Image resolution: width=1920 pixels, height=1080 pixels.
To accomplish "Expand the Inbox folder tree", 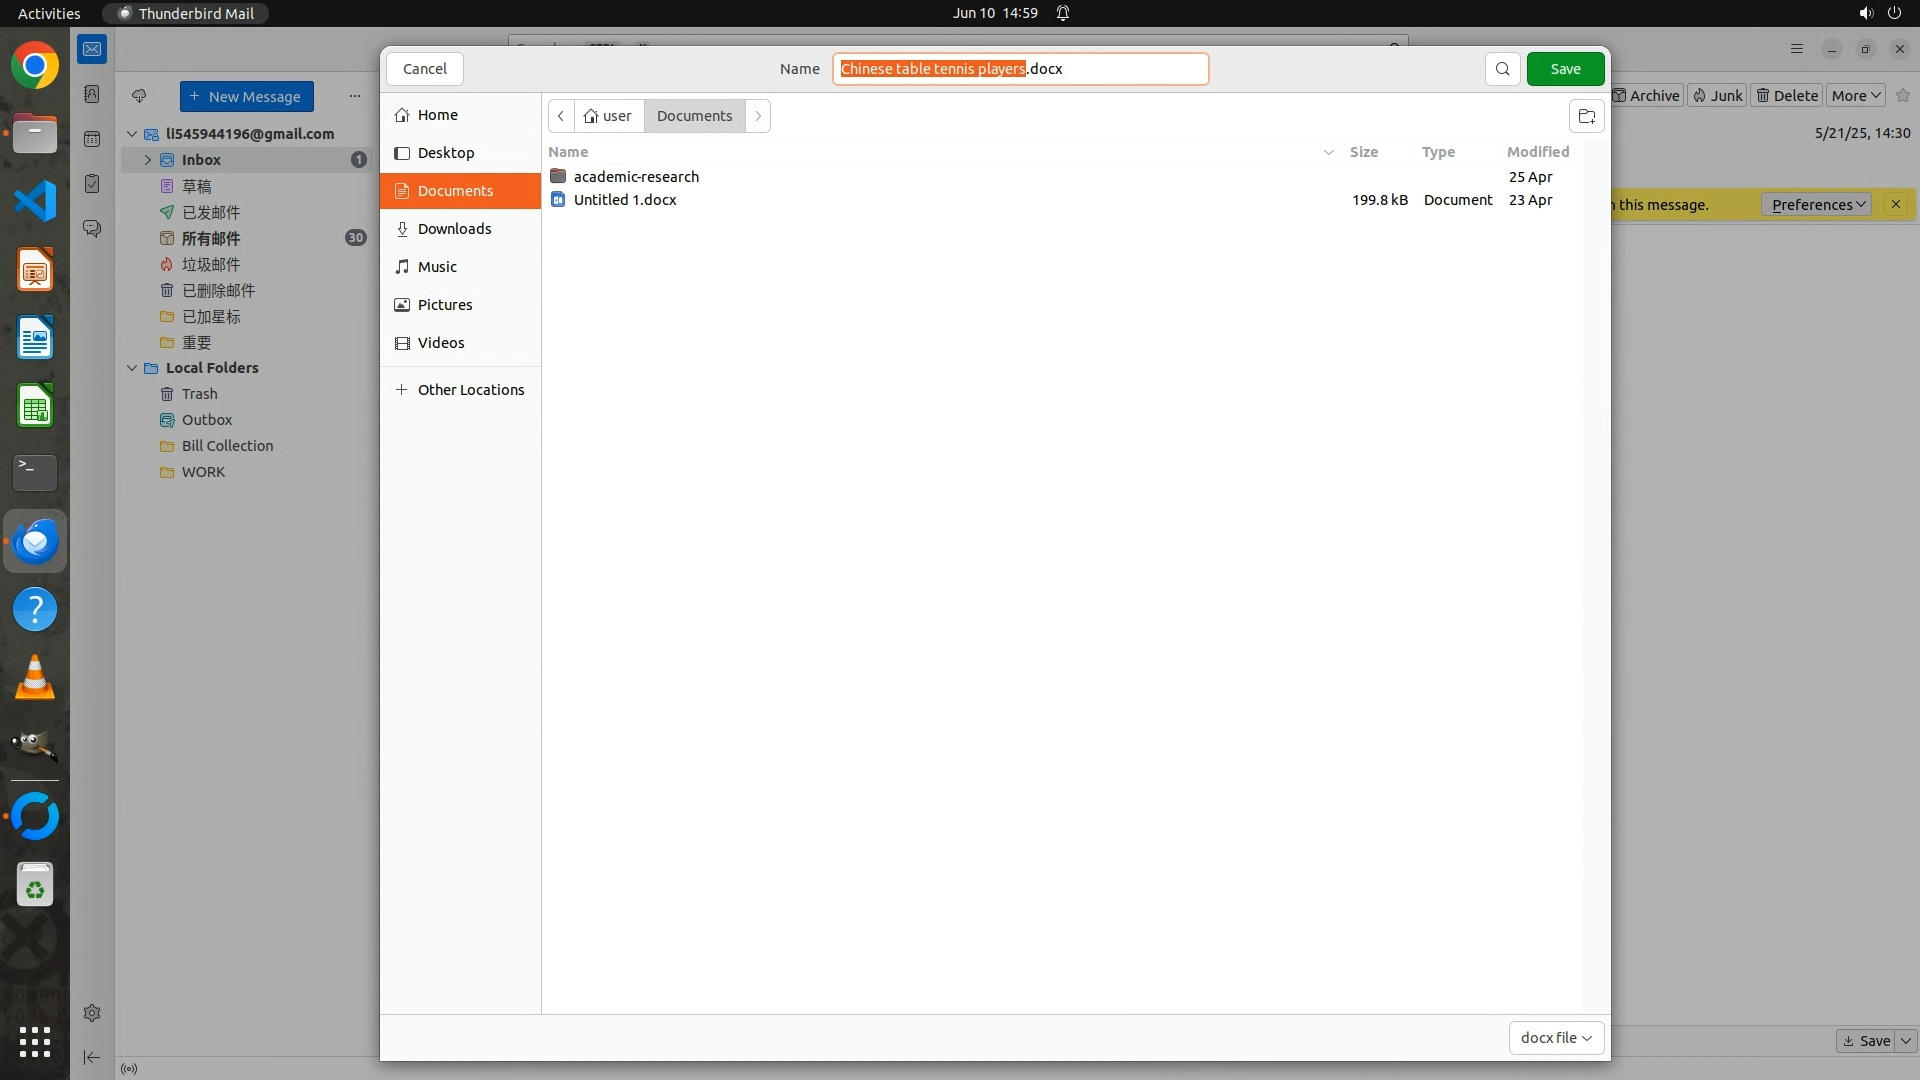I will (148, 160).
